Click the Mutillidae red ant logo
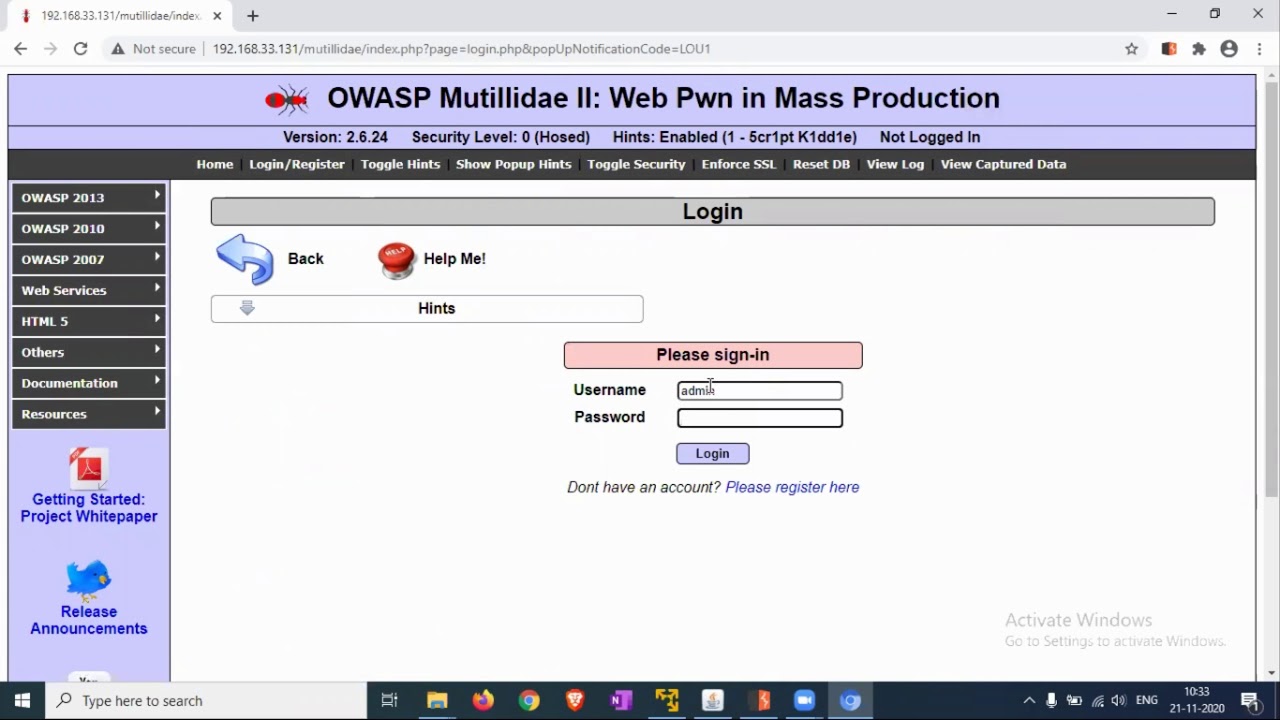Viewport: 1280px width, 720px height. click(x=287, y=99)
